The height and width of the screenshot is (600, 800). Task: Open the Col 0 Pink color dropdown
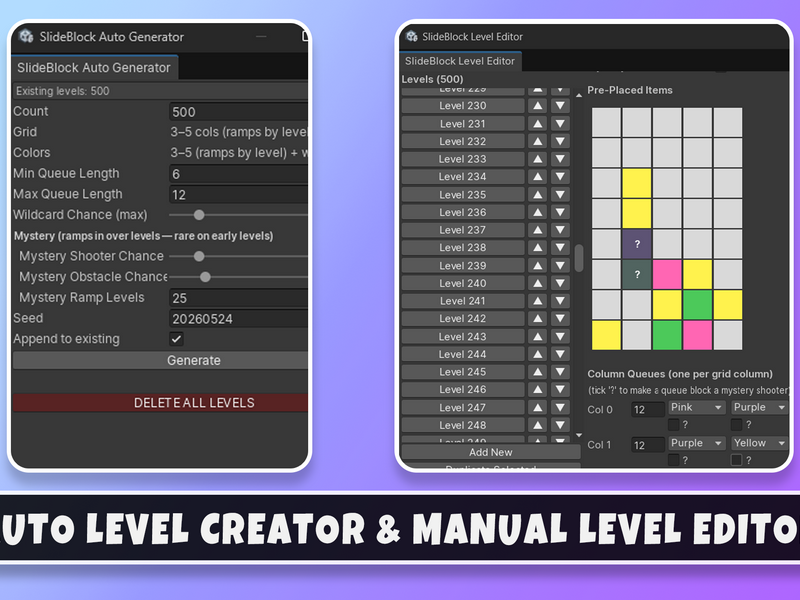696,408
